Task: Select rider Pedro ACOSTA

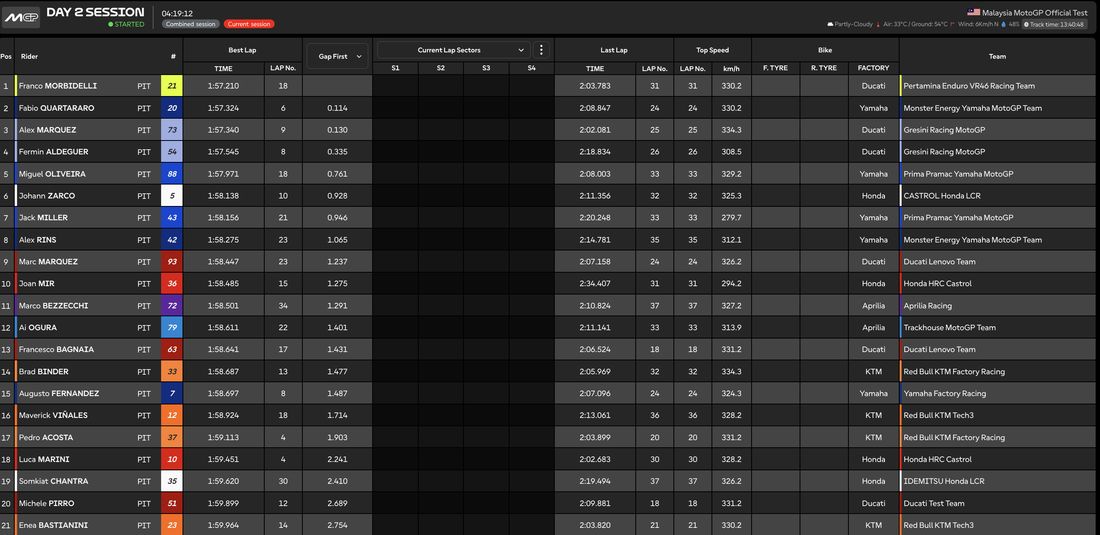Action: click(x=46, y=438)
